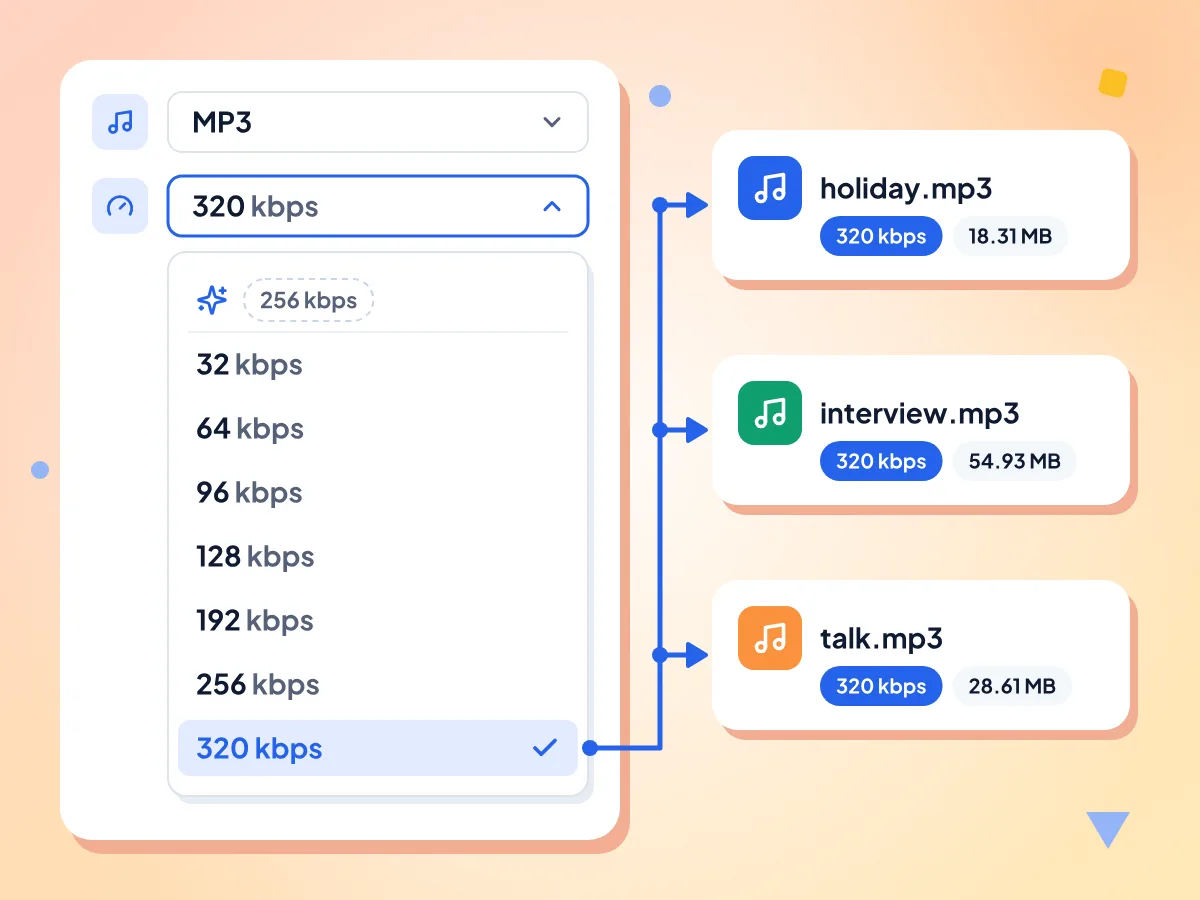Screen dimensions: 1200x900
Task: Click the music note format icon
Action: pos(120,122)
